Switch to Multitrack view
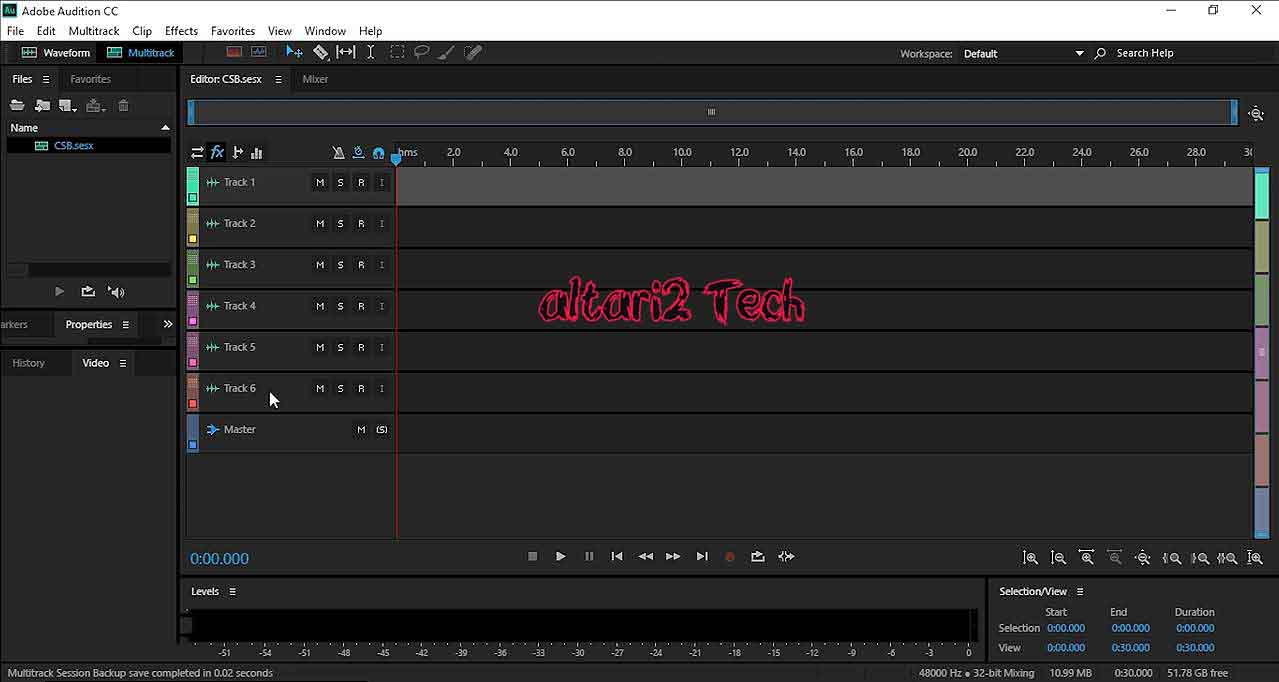 (x=141, y=52)
